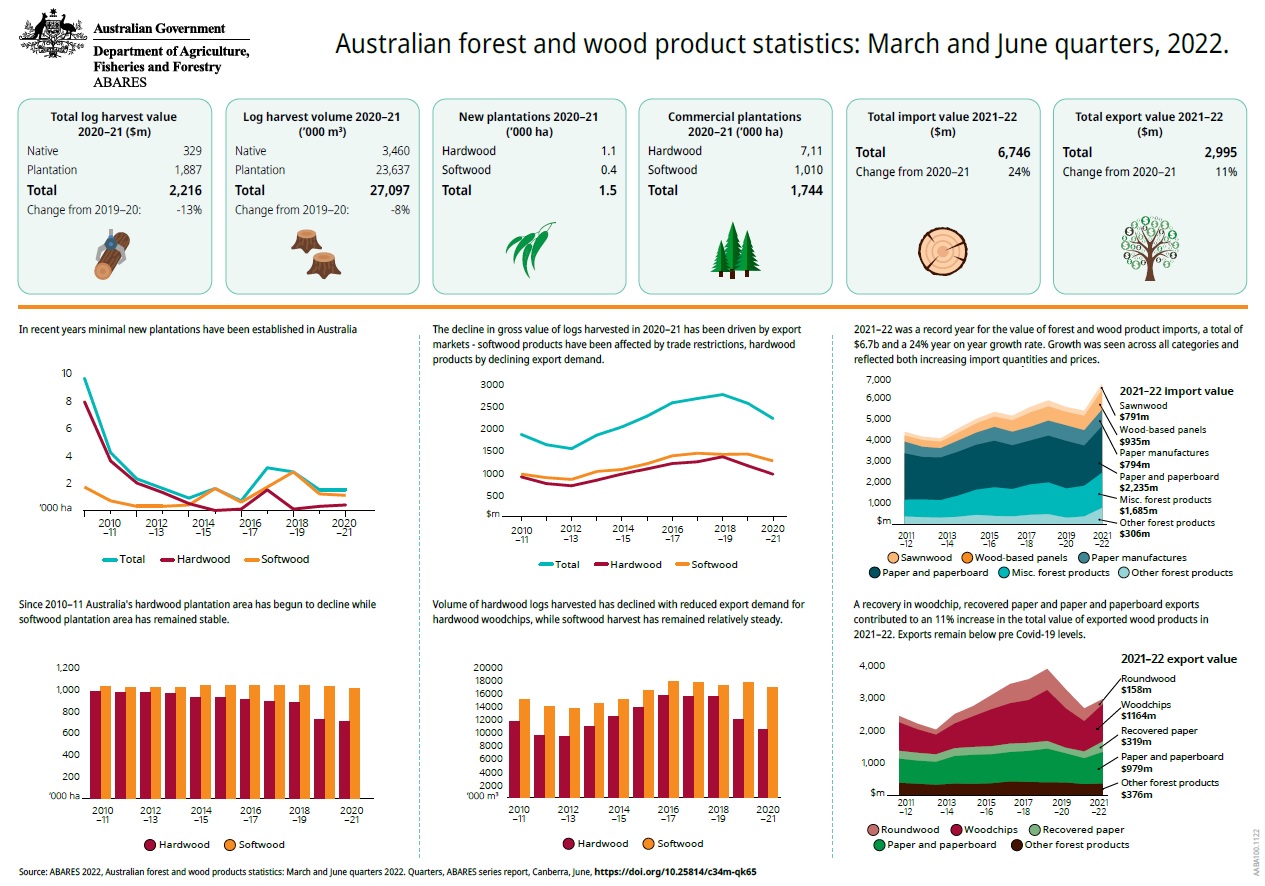
Task: Click Other forest products legend dot in exports chart
Action: click(x=1017, y=845)
